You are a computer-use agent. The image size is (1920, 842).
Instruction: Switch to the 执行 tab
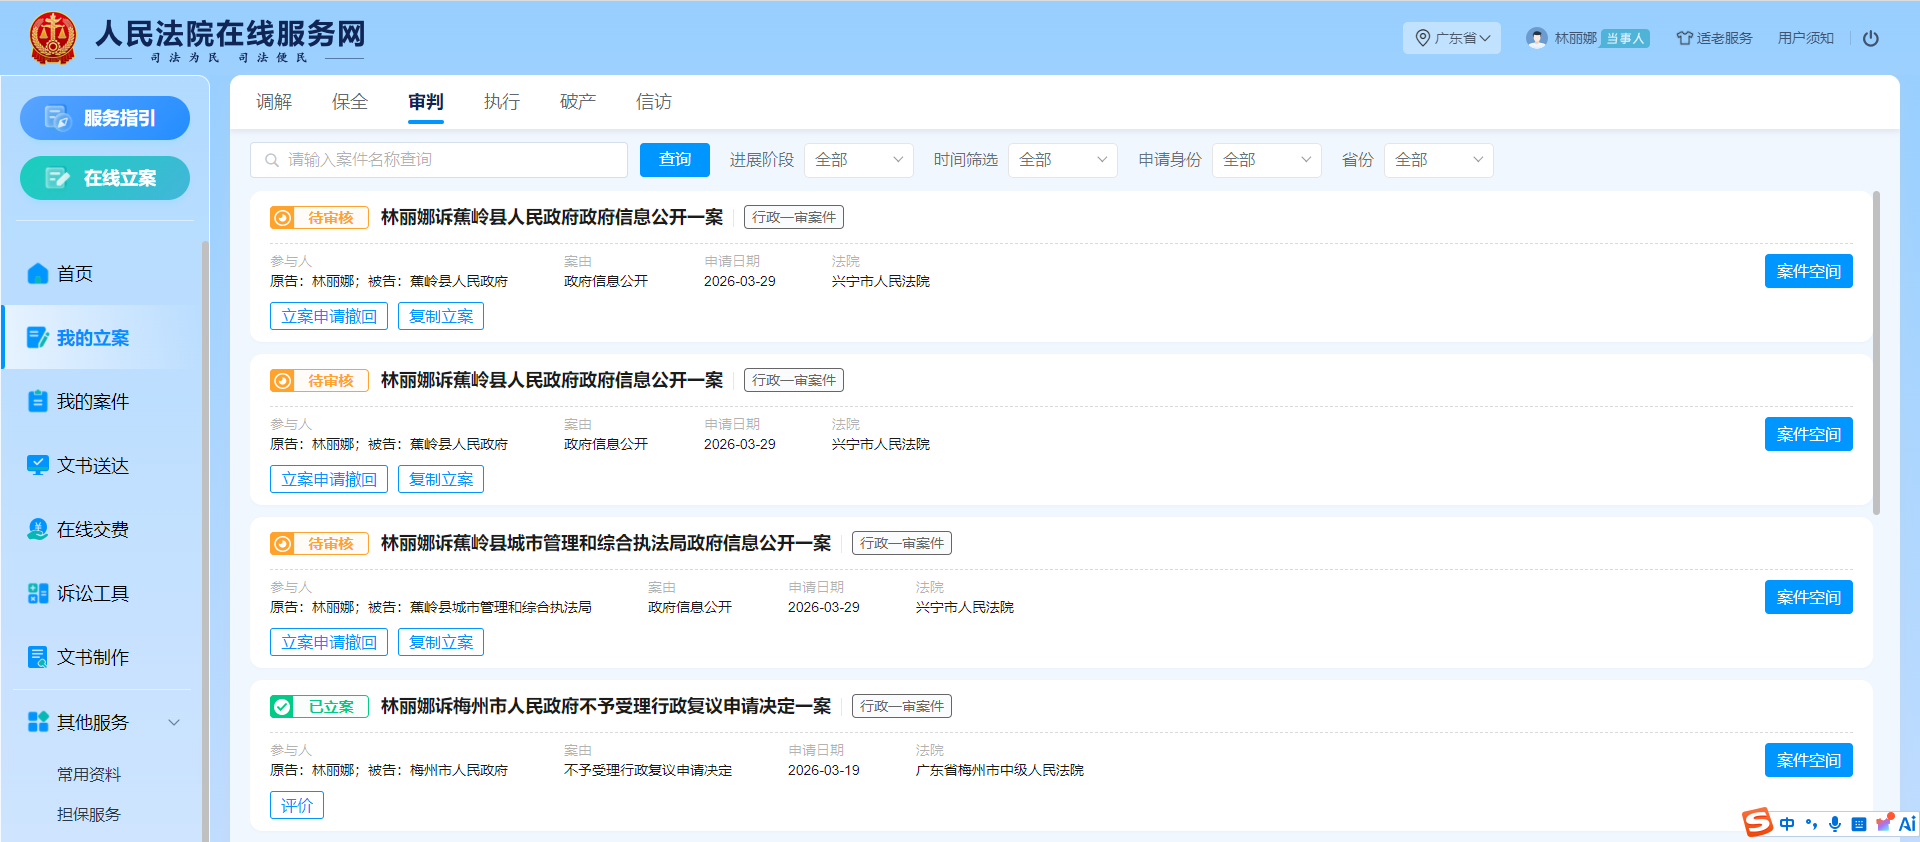pos(501,102)
